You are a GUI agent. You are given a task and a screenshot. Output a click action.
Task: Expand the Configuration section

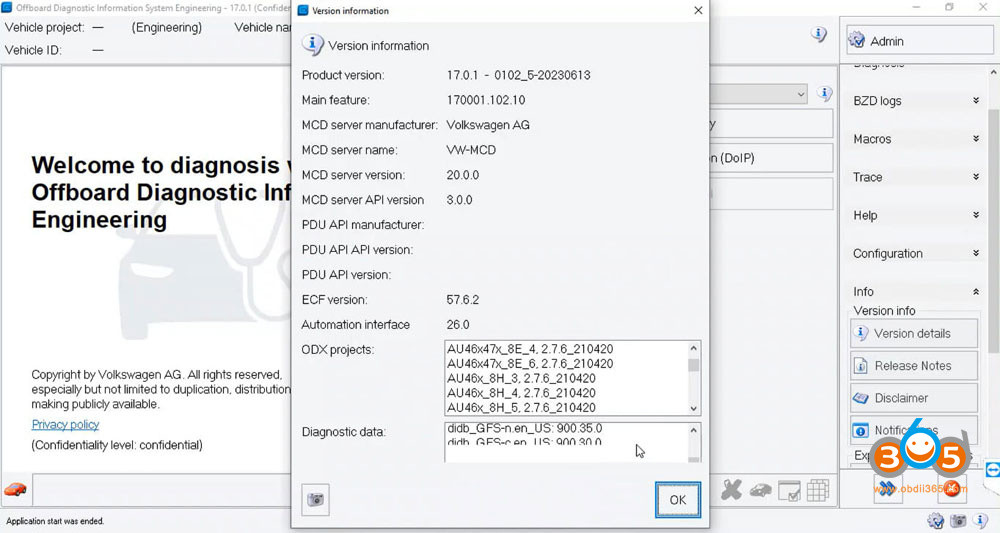pos(975,254)
